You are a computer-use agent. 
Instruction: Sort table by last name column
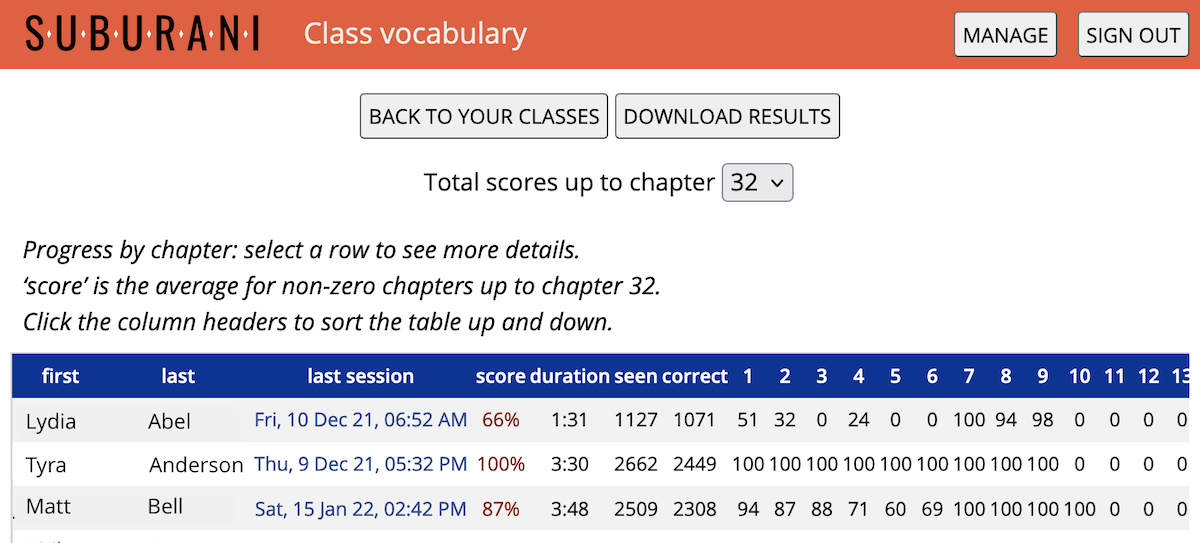click(x=178, y=376)
